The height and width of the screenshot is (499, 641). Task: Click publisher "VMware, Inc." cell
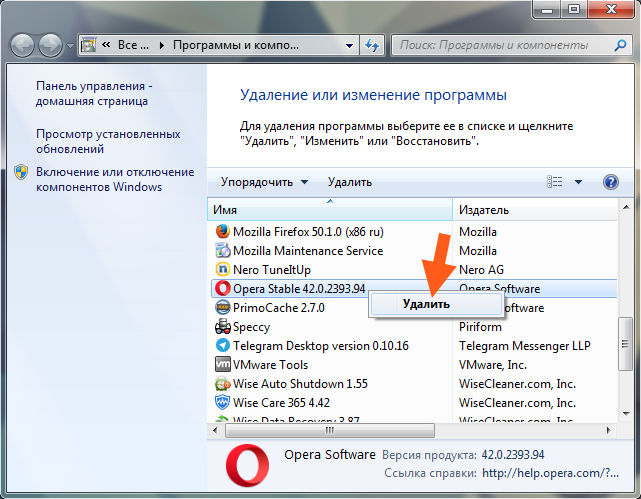[493, 365]
